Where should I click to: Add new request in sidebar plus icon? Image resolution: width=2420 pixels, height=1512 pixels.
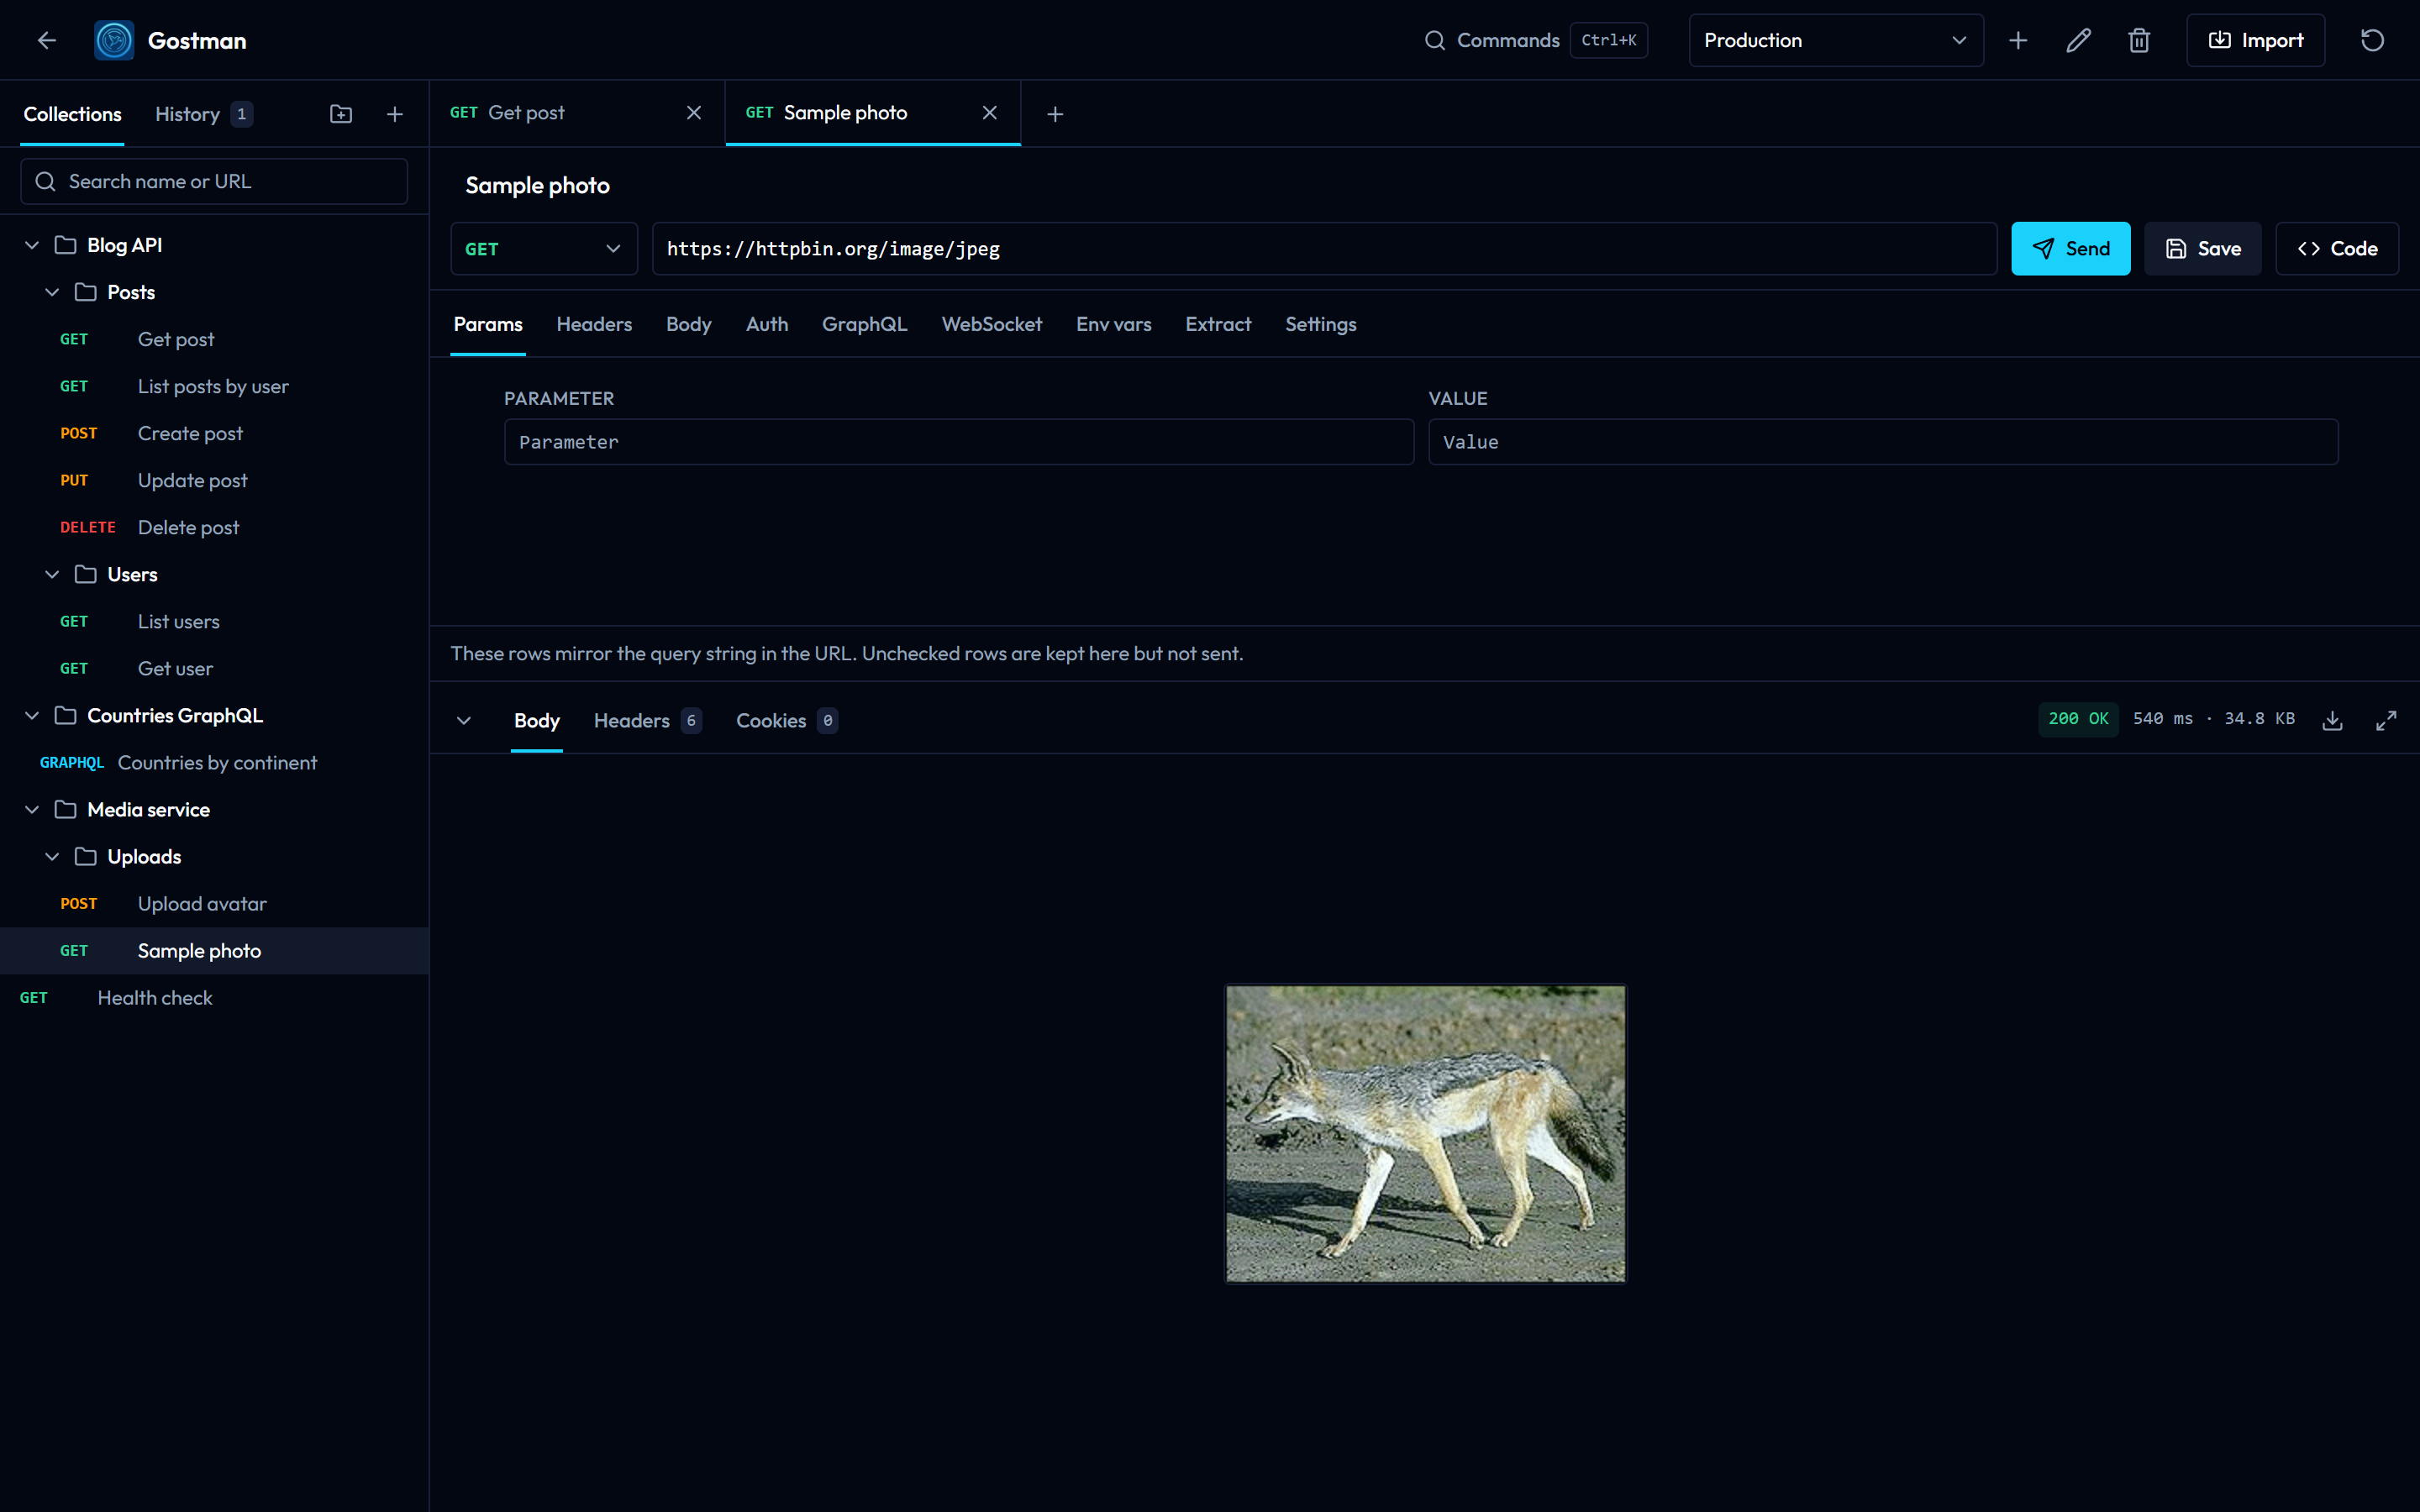coord(395,114)
